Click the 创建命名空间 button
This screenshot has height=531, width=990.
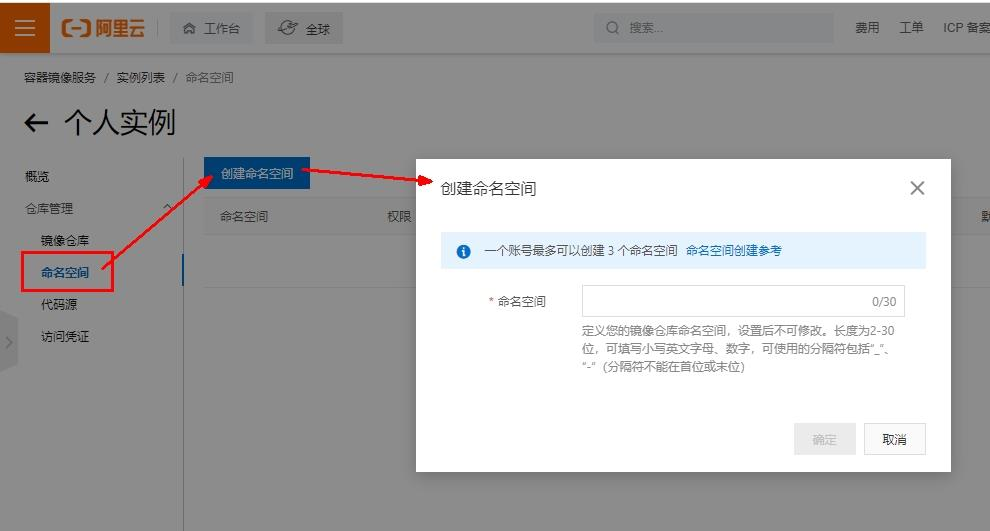click(x=257, y=173)
